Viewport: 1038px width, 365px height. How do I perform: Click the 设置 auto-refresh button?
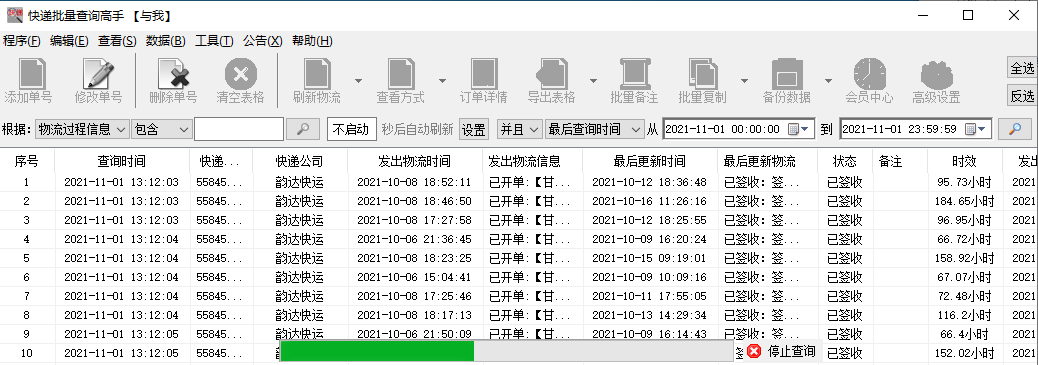click(473, 129)
